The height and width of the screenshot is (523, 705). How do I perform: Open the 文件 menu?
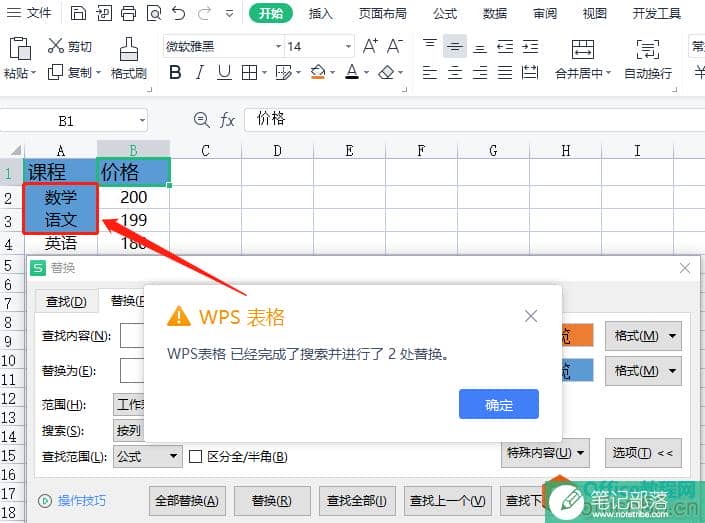click(29, 13)
